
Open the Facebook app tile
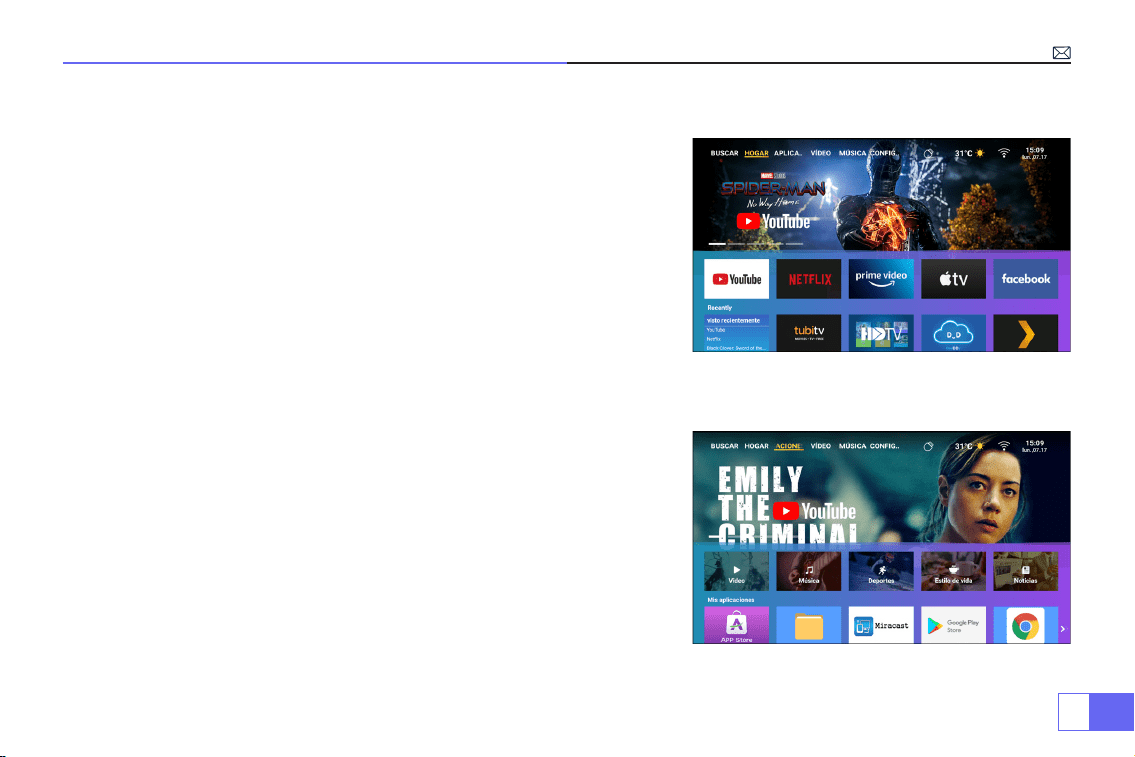click(x=1026, y=279)
